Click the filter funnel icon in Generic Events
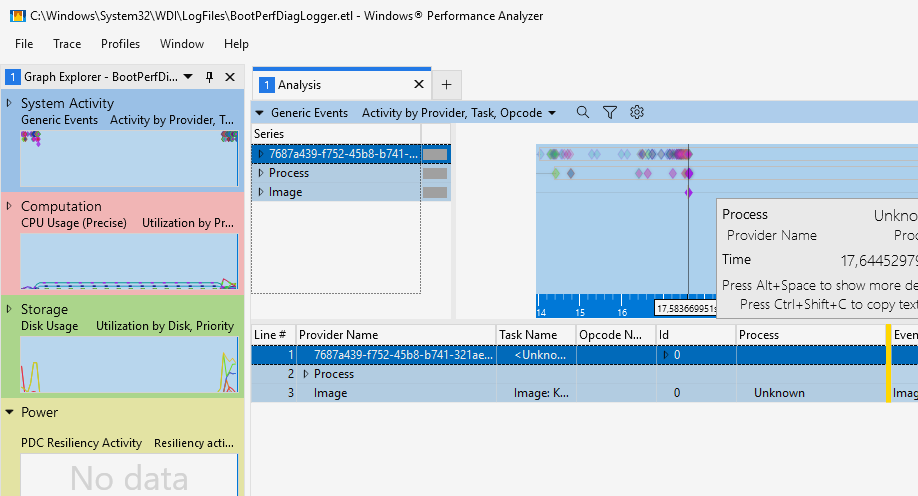Viewport: 918px width, 496px height. [x=609, y=112]
